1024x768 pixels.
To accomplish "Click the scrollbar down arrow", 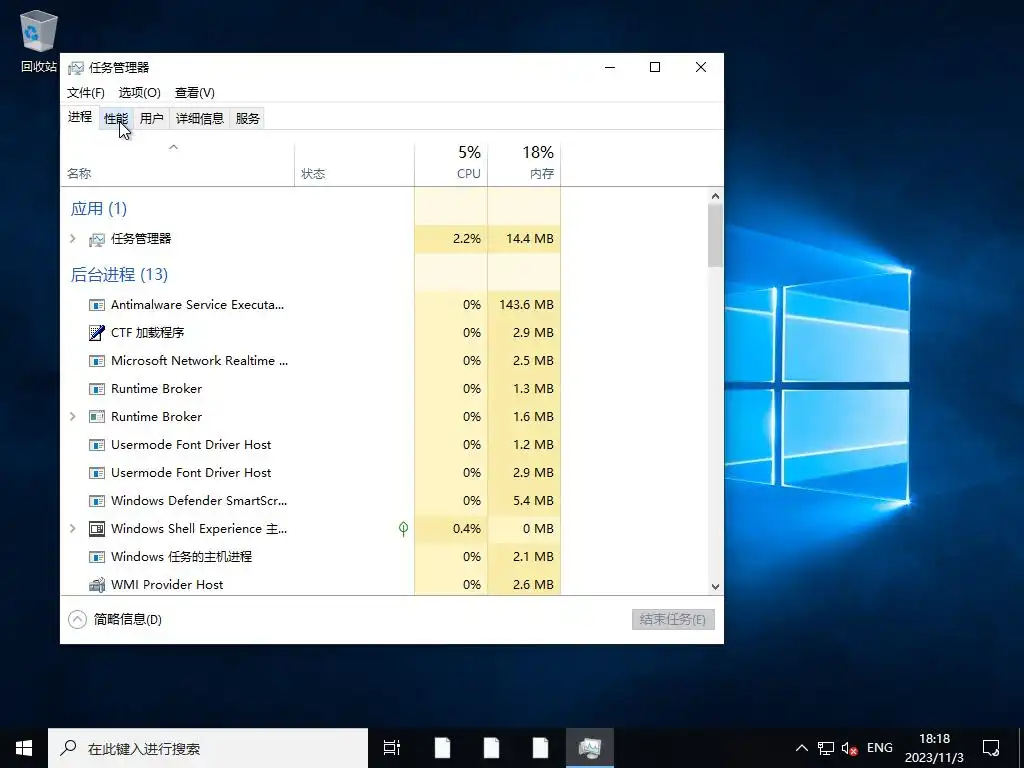I will 715,586.
